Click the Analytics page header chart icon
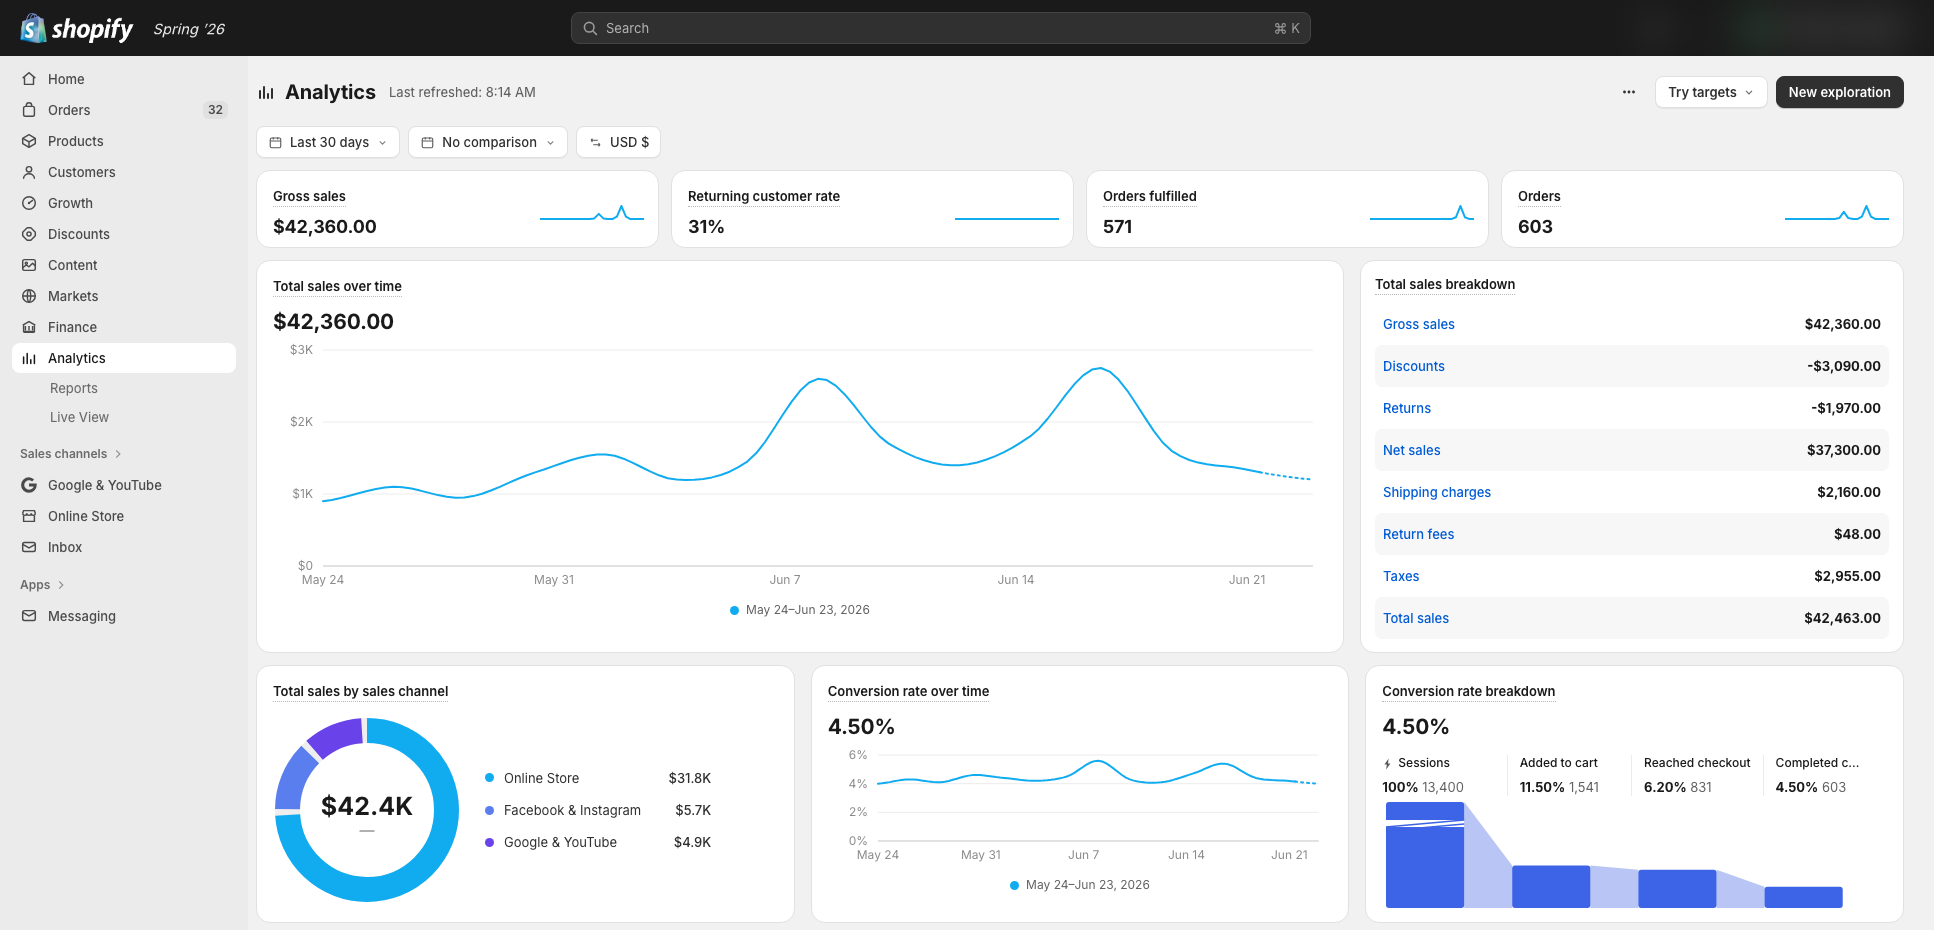The image size is (1934, 930). click(x=266, y=92)
